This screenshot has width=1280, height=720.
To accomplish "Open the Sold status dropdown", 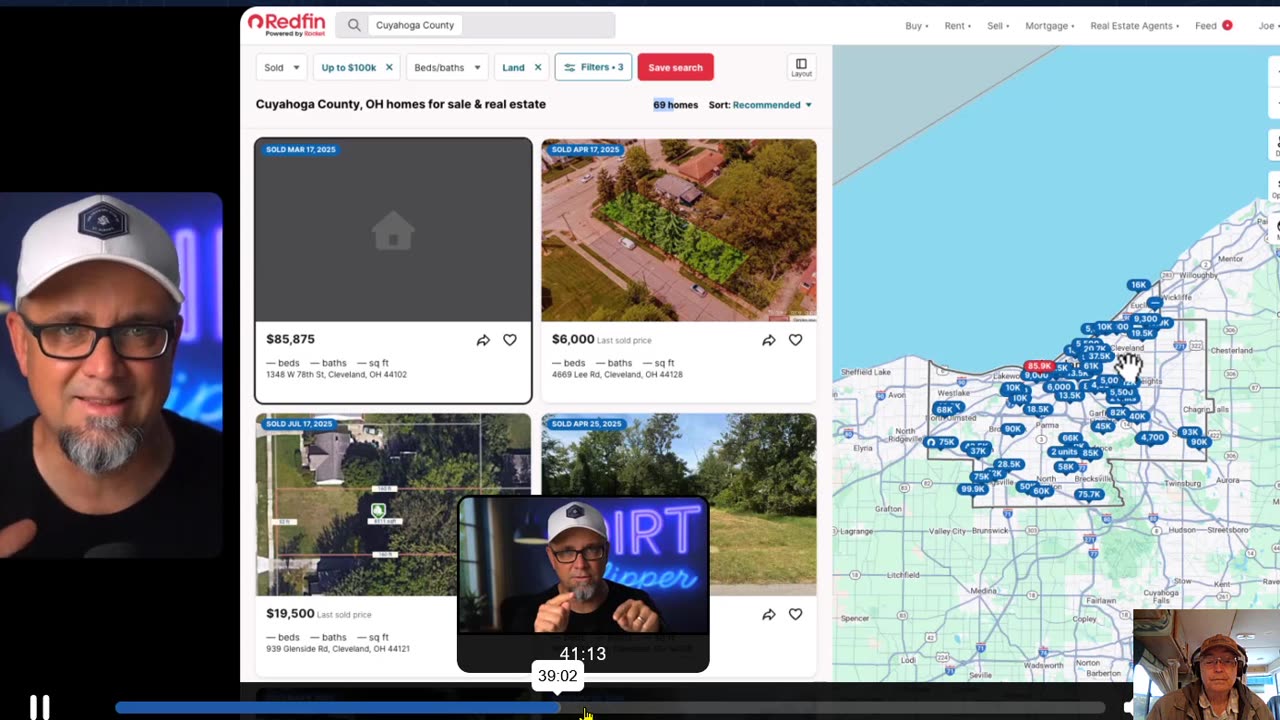I will coord(282,67).
